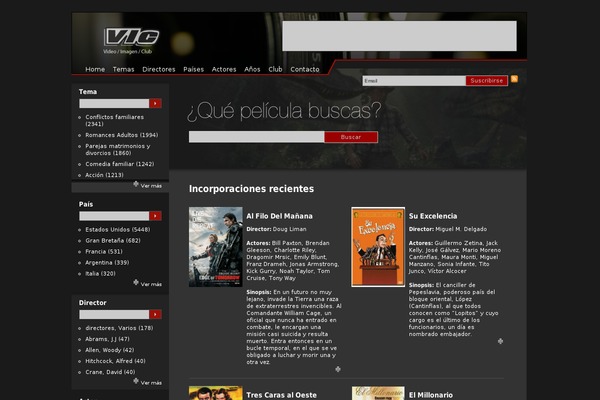This screenshot has width=600, height=400.
Task: Submit the País filter arrow button
Action: 155,216
